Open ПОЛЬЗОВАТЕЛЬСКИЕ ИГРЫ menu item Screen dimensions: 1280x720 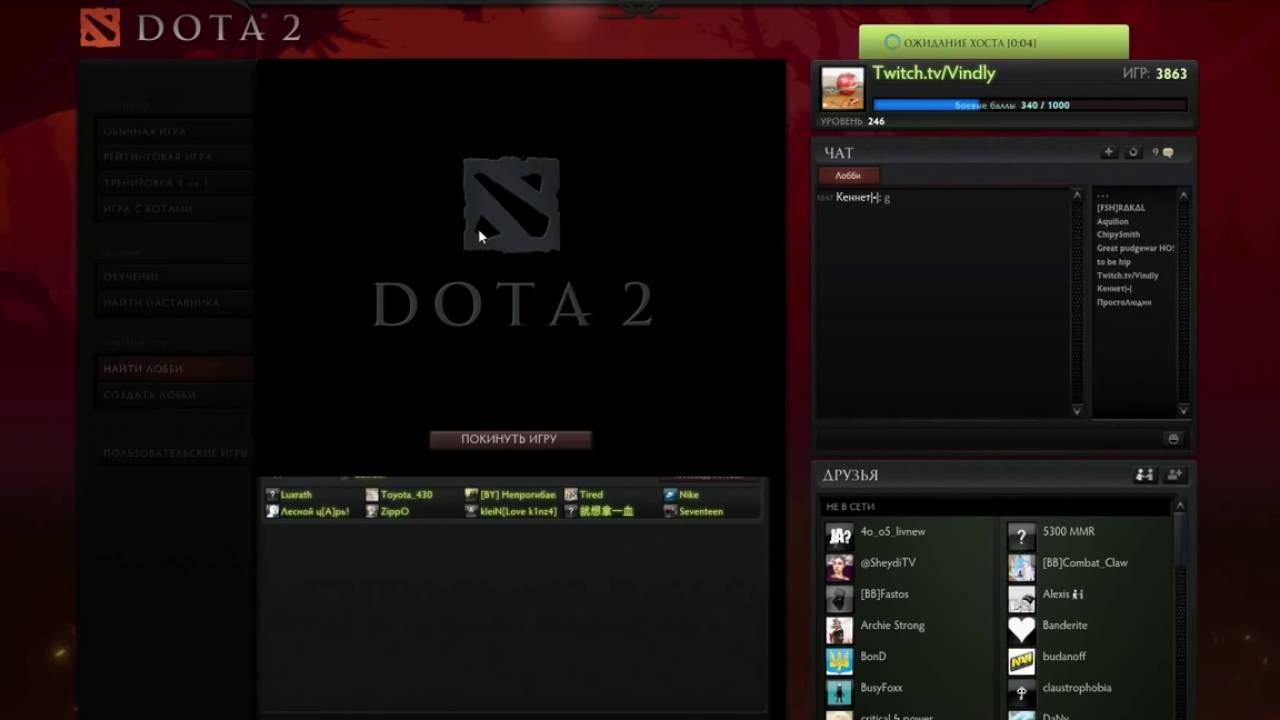point(174,453)
